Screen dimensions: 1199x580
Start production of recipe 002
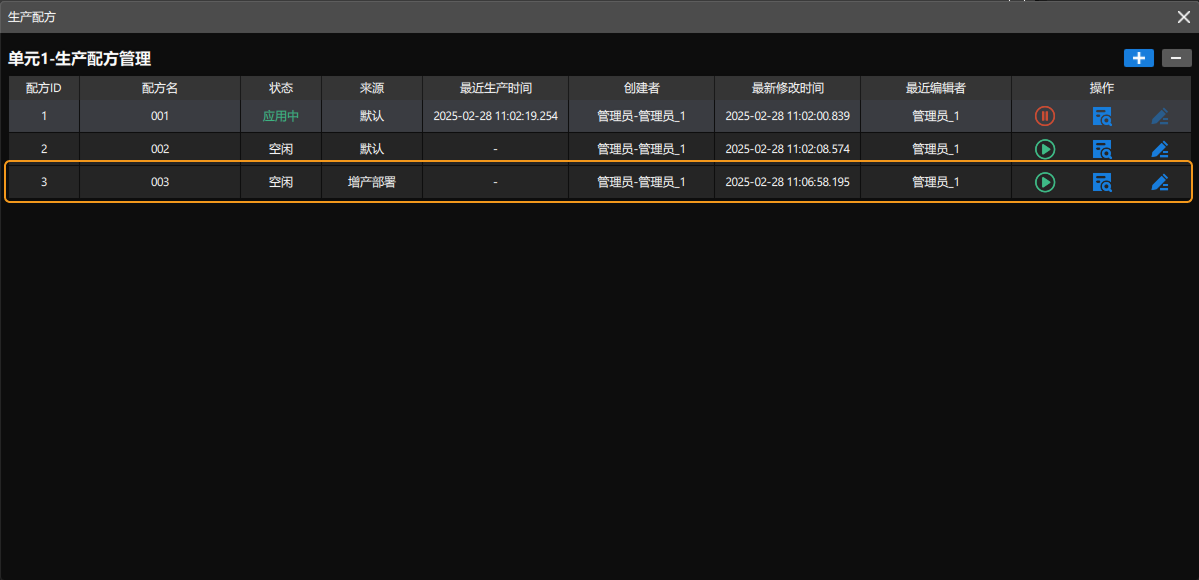(x=1044, y=148)
